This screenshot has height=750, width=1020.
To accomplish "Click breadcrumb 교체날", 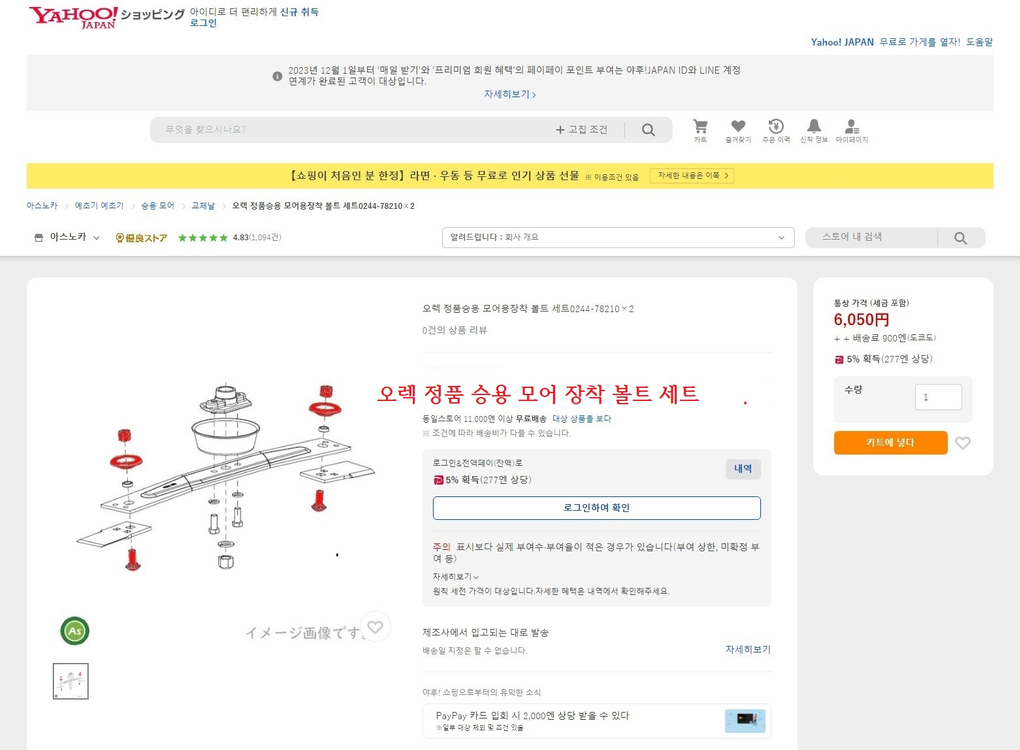I will (203, 206).
